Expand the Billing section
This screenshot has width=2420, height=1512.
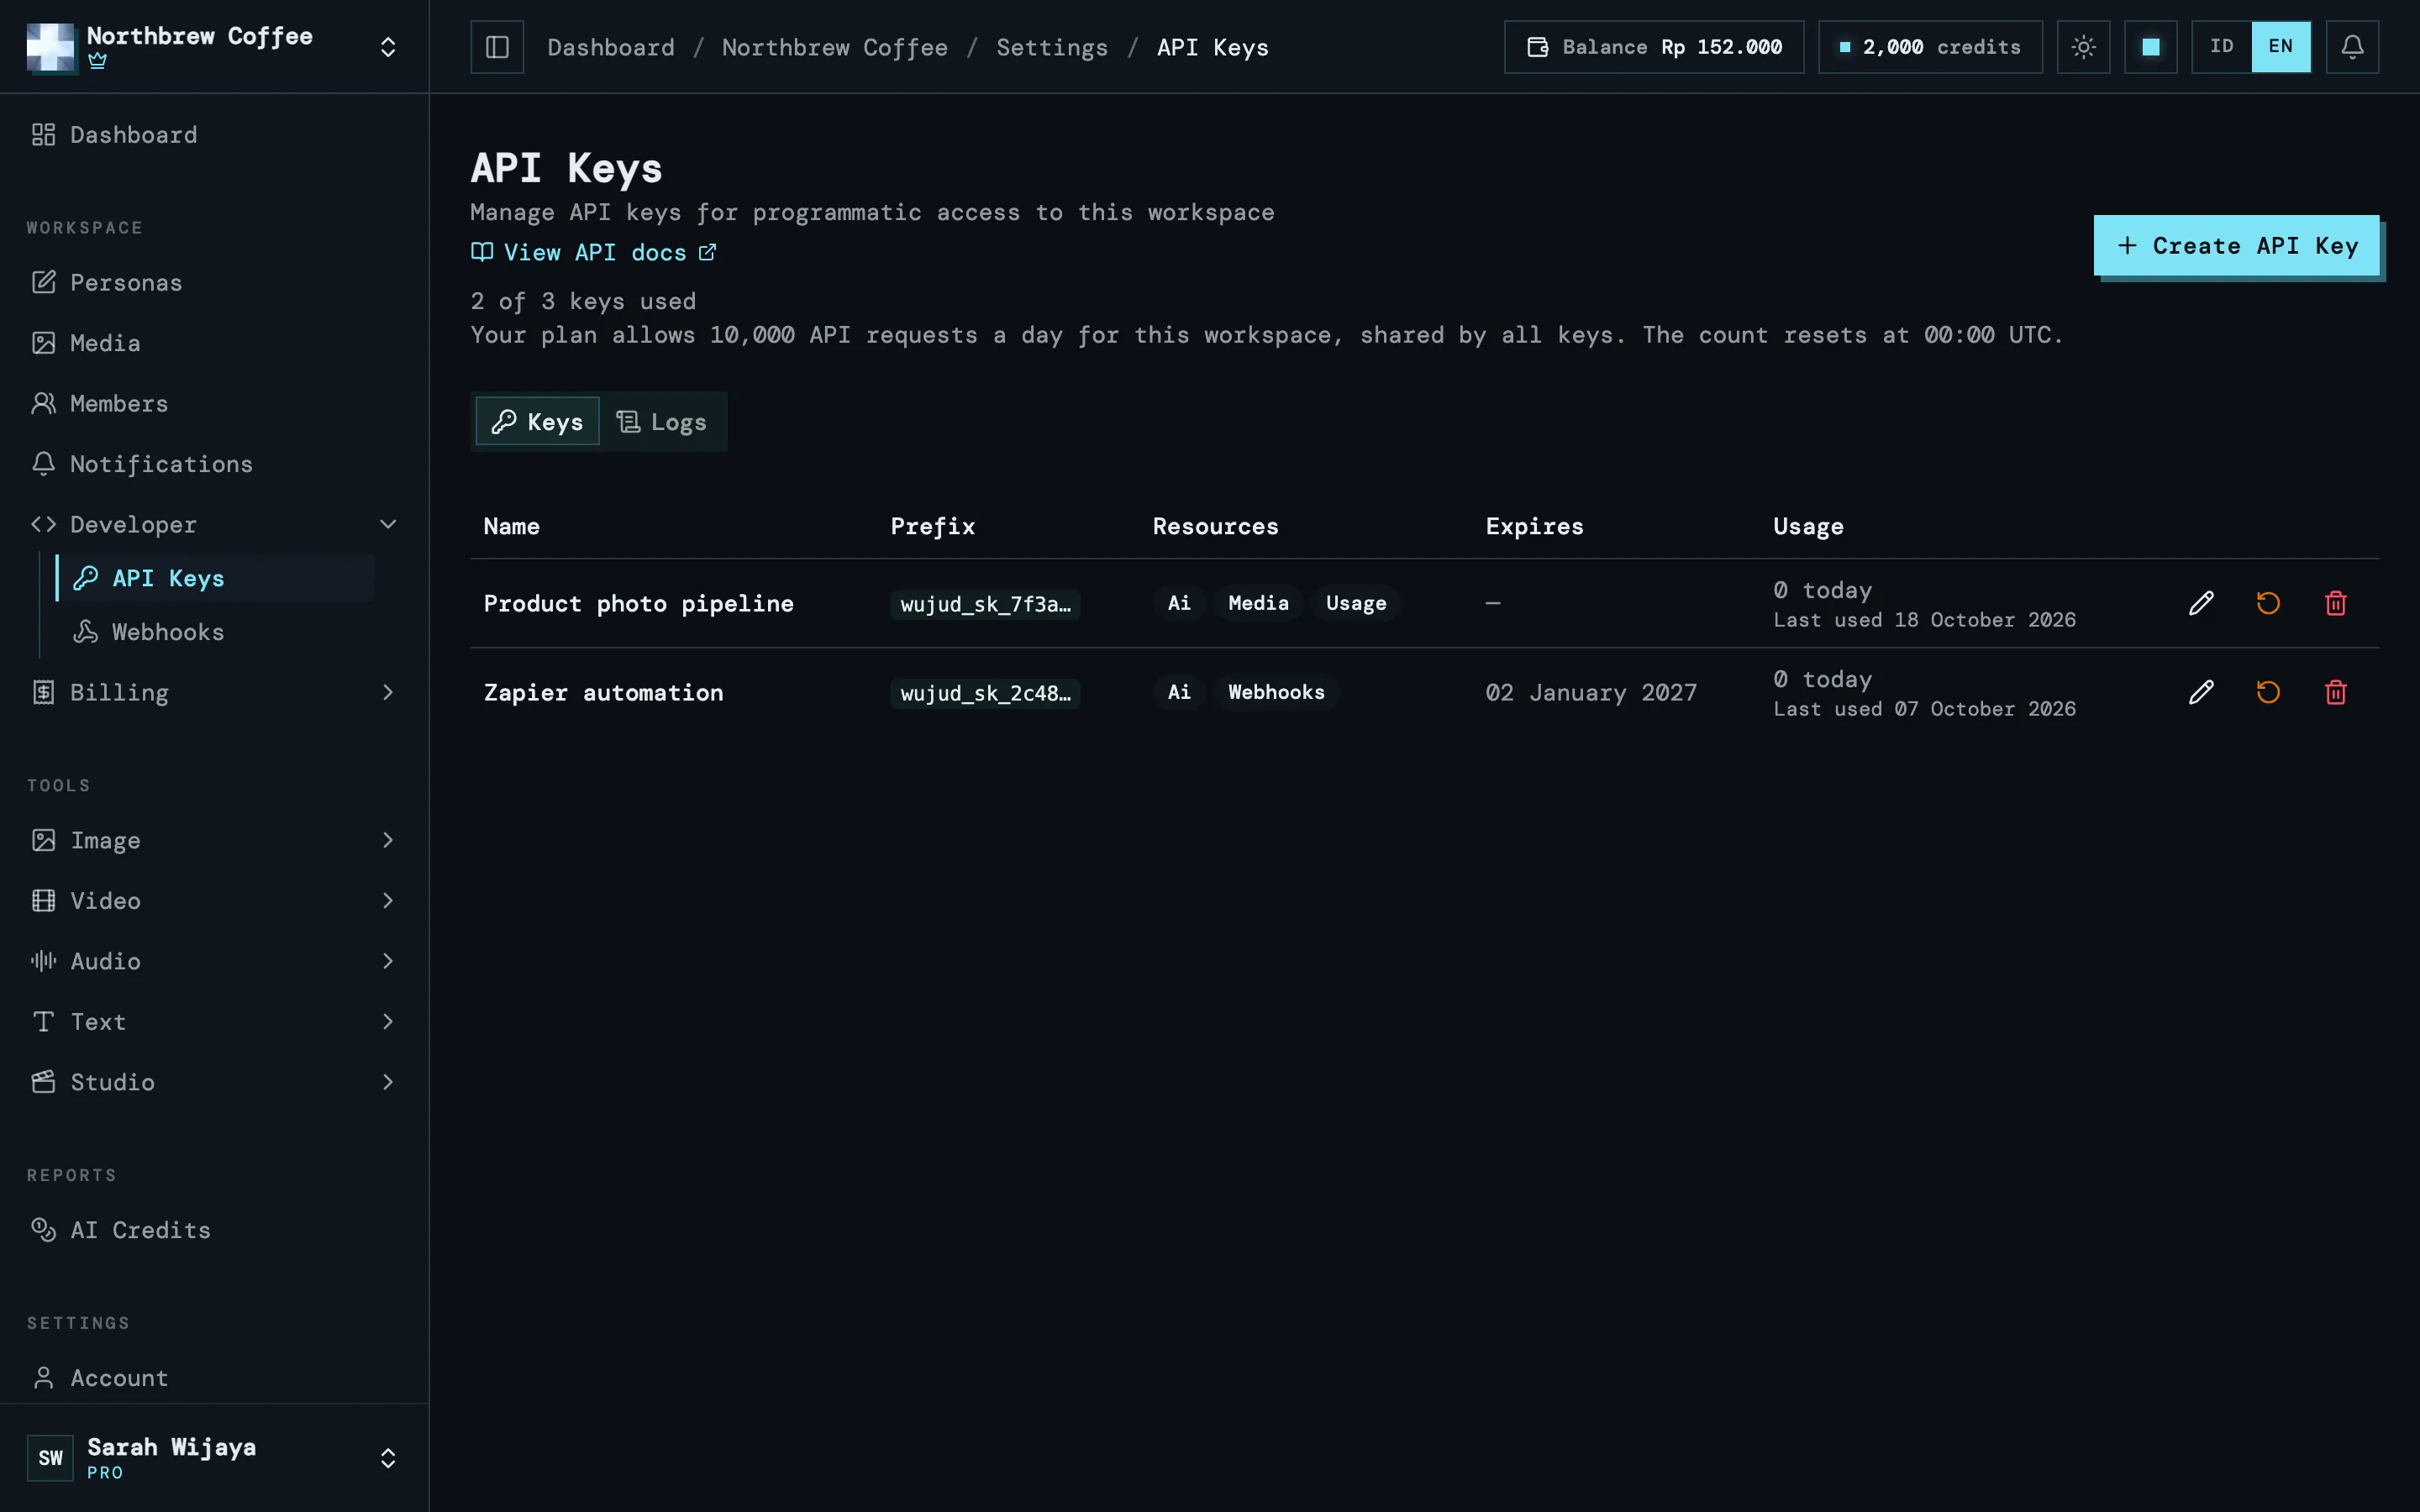(214, 692)
